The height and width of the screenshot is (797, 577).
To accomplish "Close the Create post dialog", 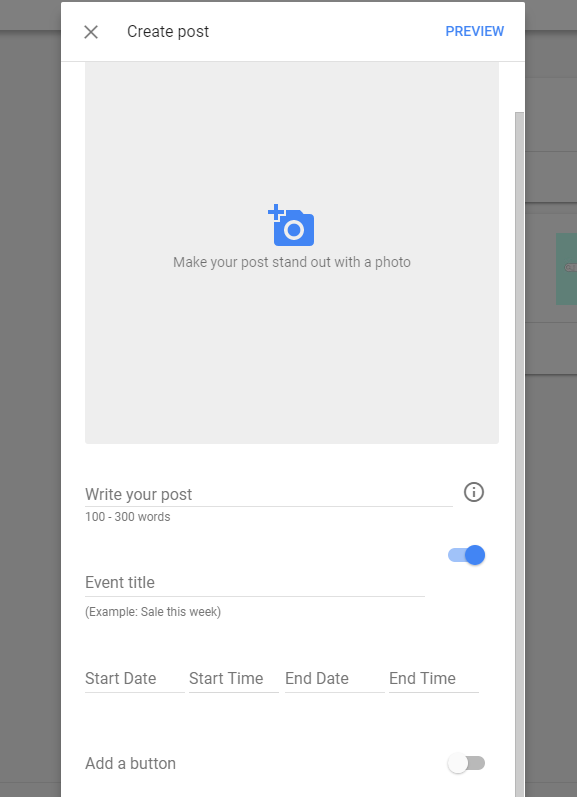I will point(91,32).
